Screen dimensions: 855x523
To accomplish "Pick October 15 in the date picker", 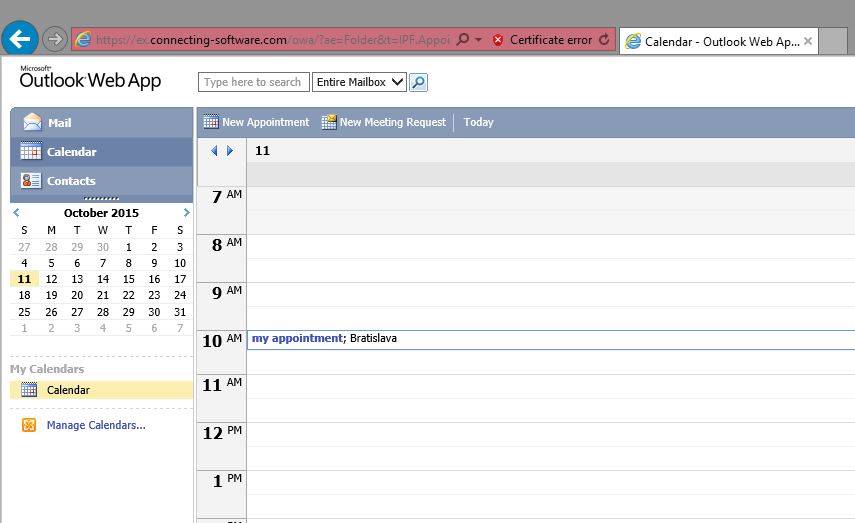I will pyautogui.click(x=129, y=279).
